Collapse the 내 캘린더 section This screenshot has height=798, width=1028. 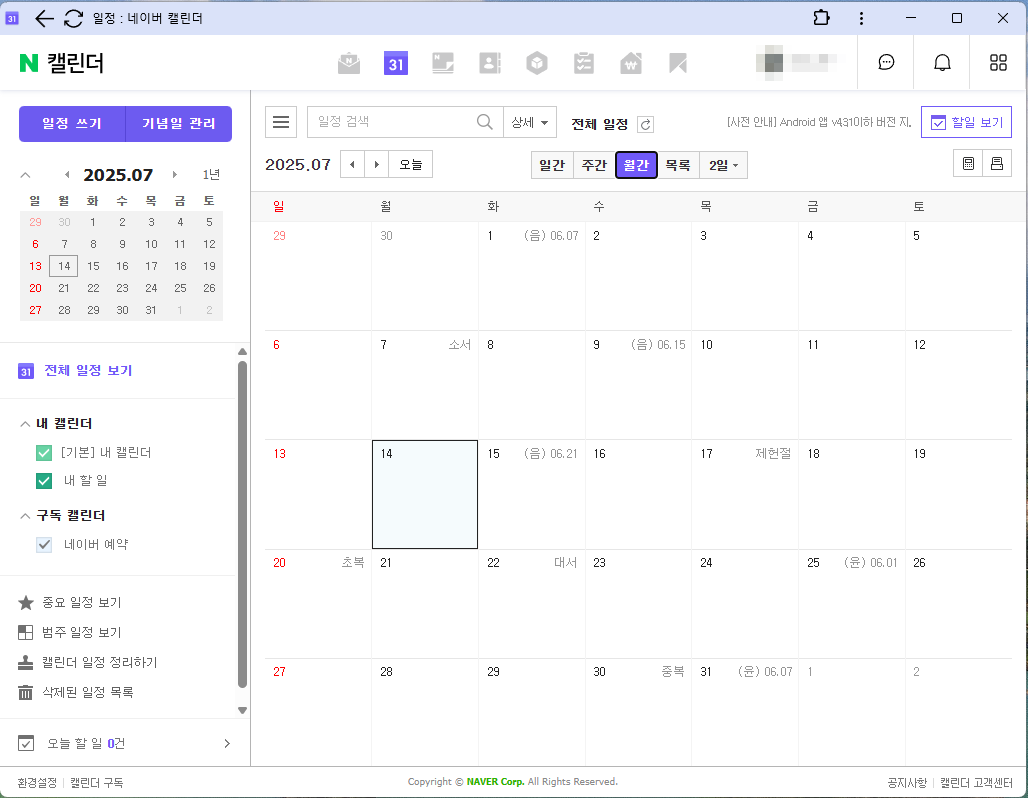pos(24,423)
